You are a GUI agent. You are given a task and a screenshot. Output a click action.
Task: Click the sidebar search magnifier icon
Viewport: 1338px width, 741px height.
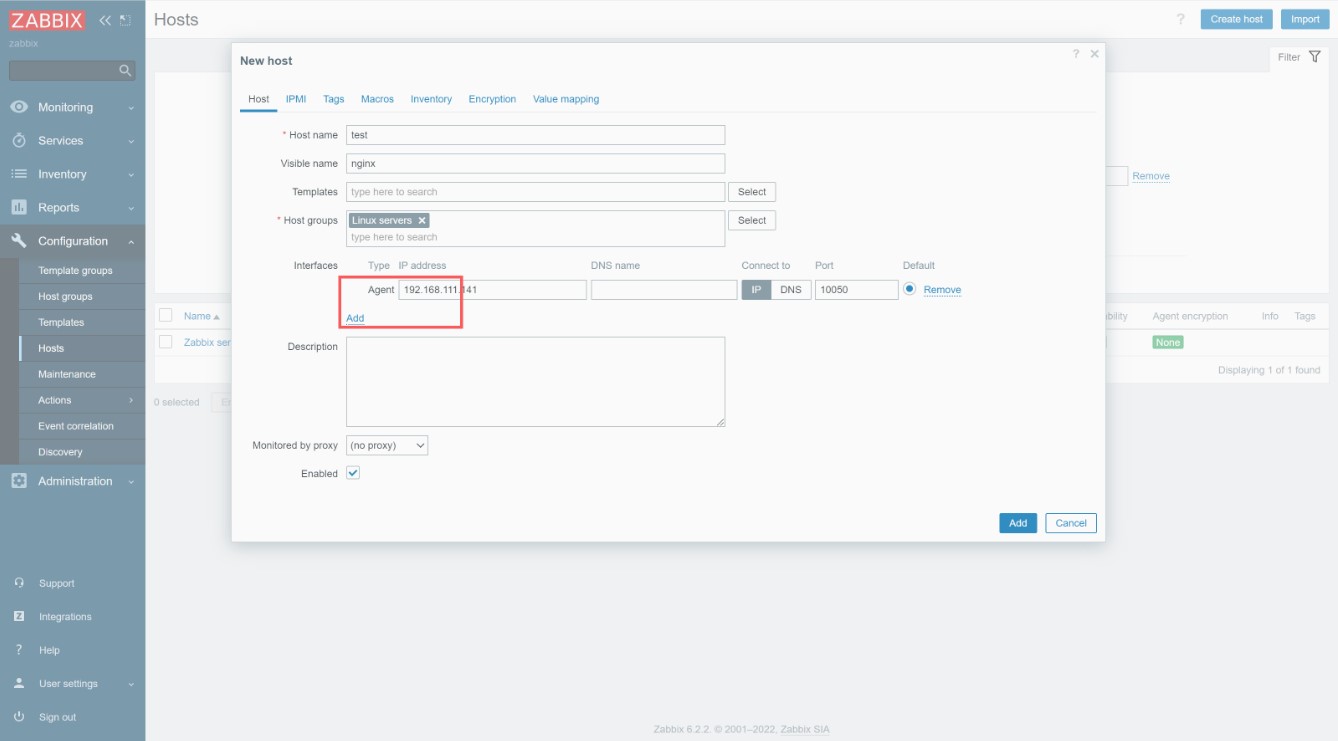pyautogui.click(x=125, y=71)
